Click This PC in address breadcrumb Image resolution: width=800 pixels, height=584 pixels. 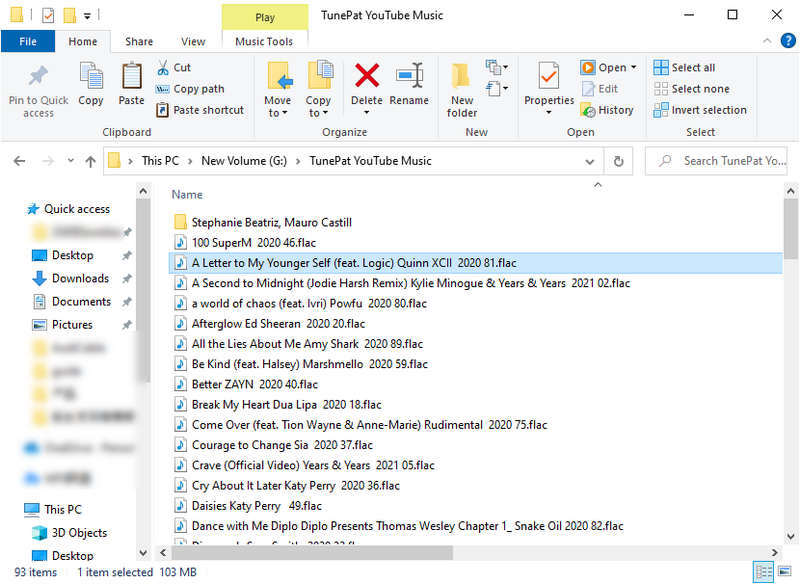click(x=160, y=161)
